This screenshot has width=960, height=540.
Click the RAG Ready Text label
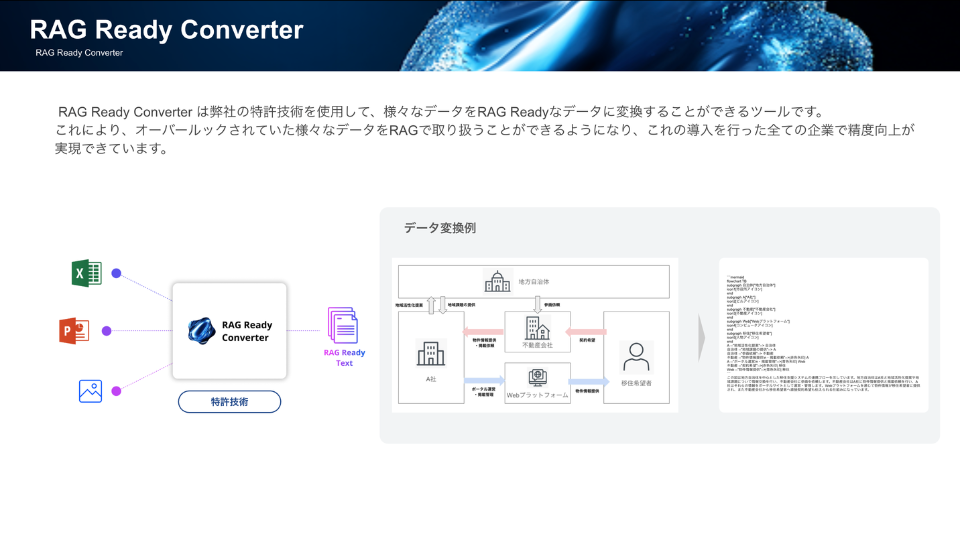pos(344,357)
